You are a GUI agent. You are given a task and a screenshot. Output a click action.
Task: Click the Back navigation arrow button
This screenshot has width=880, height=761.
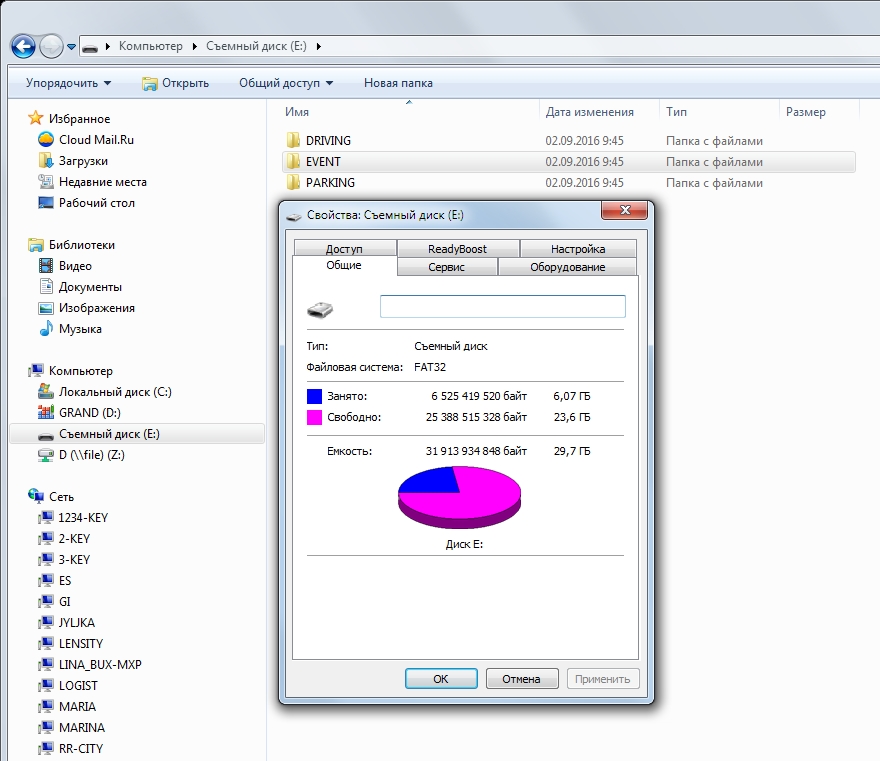(x=23, y=46)
